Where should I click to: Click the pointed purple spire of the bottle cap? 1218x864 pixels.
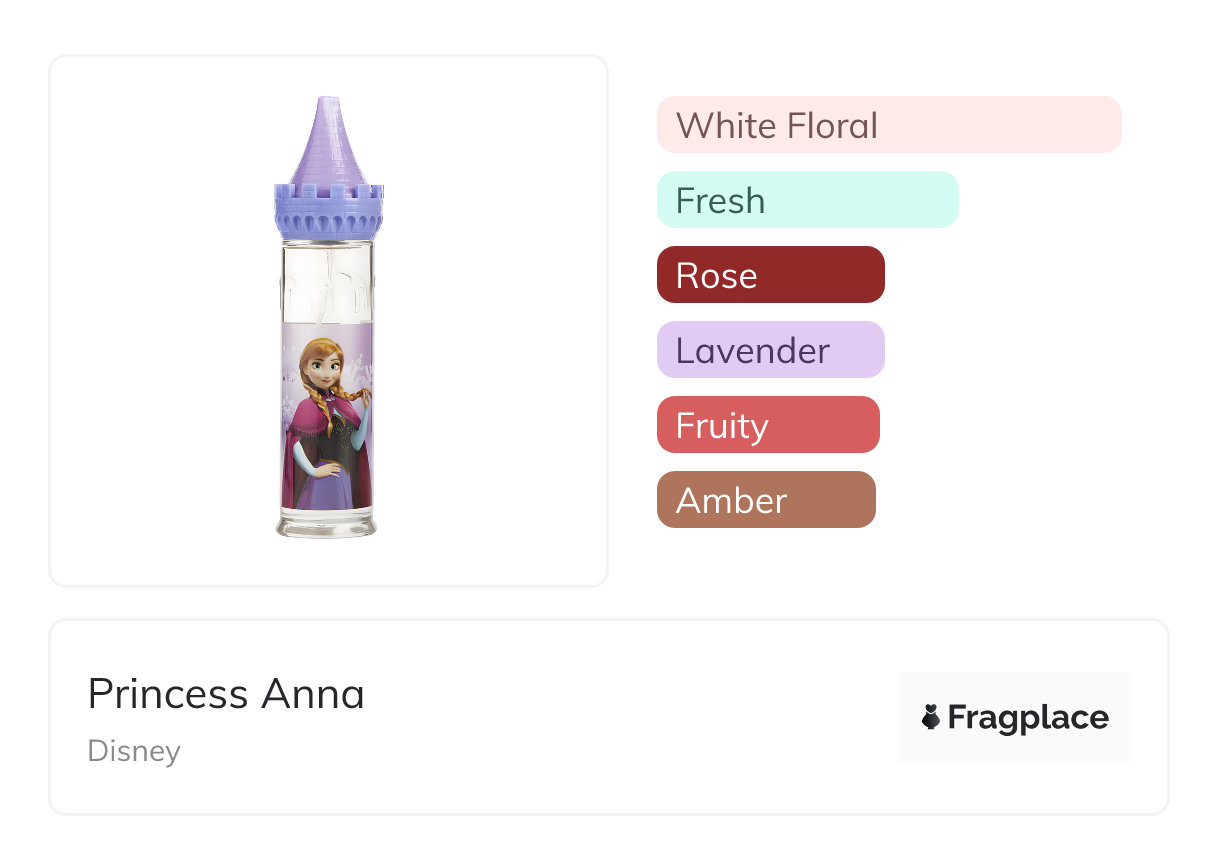click(327, 140)
